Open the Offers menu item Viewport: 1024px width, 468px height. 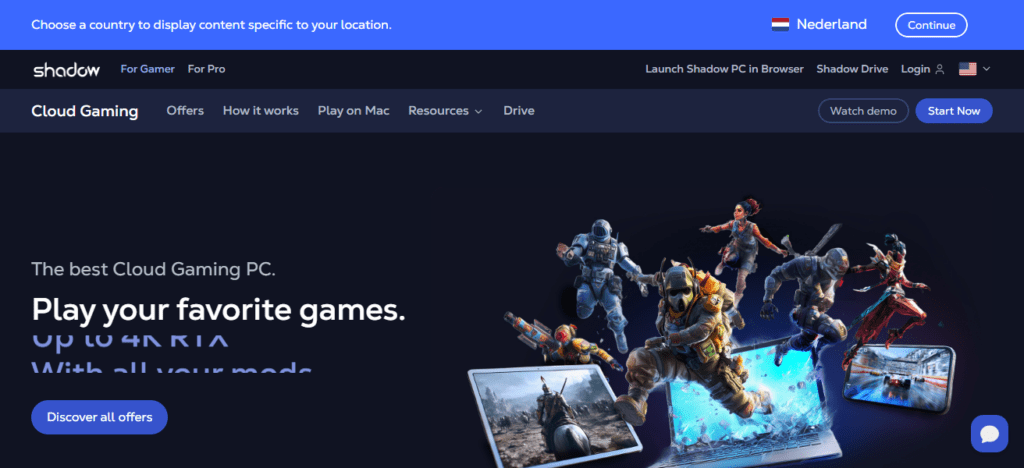point(185,111)
